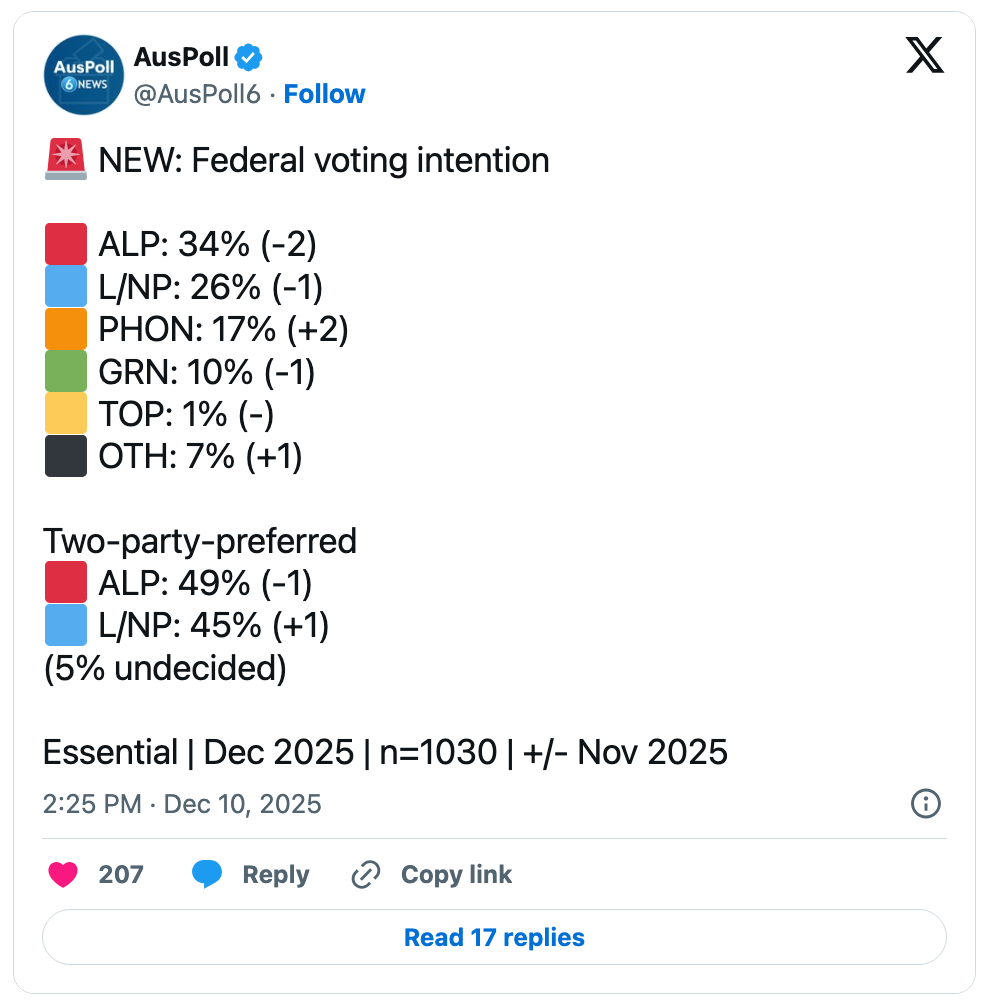Click the green GRN color square
988x1001 pixels.
[66, 372]
